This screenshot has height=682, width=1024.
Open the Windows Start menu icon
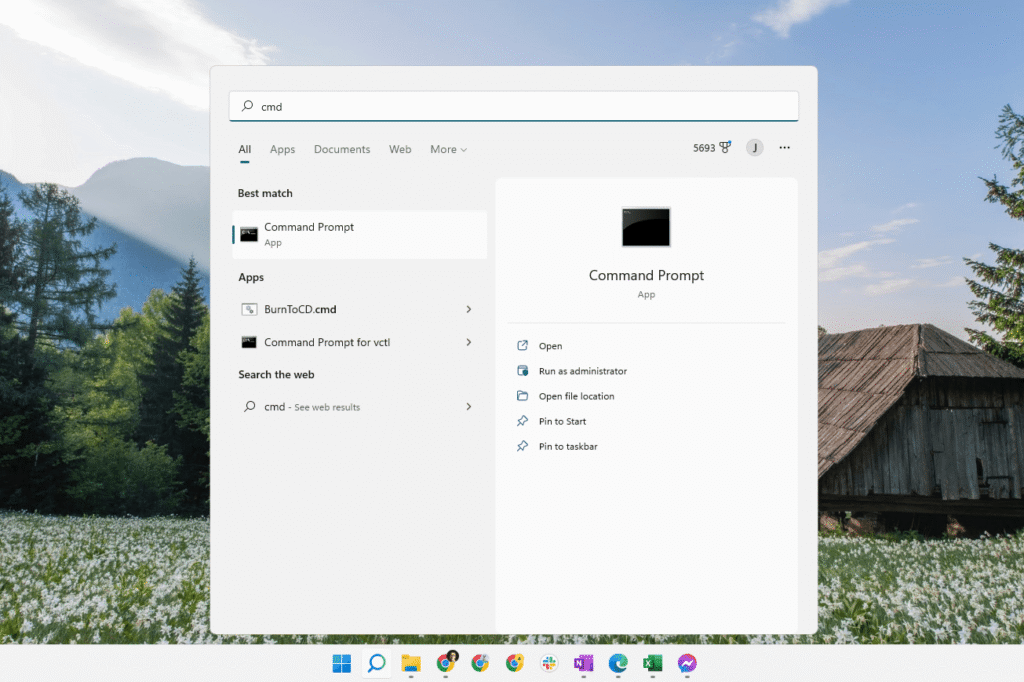click(x=342, y=663)
